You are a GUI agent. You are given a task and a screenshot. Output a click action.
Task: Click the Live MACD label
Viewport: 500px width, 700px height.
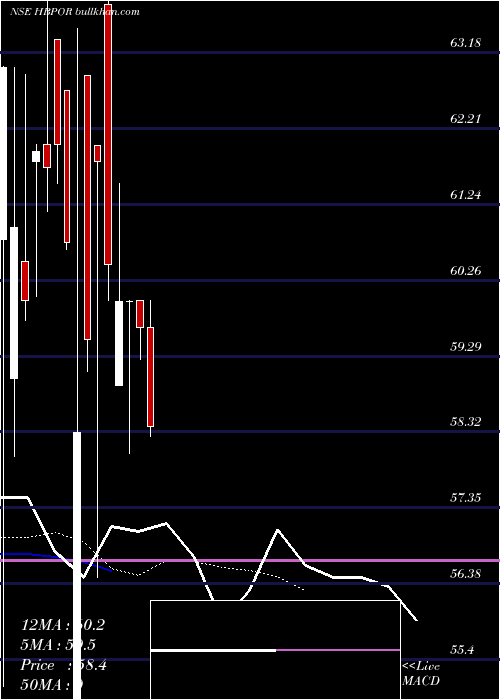tap(421, 674)
